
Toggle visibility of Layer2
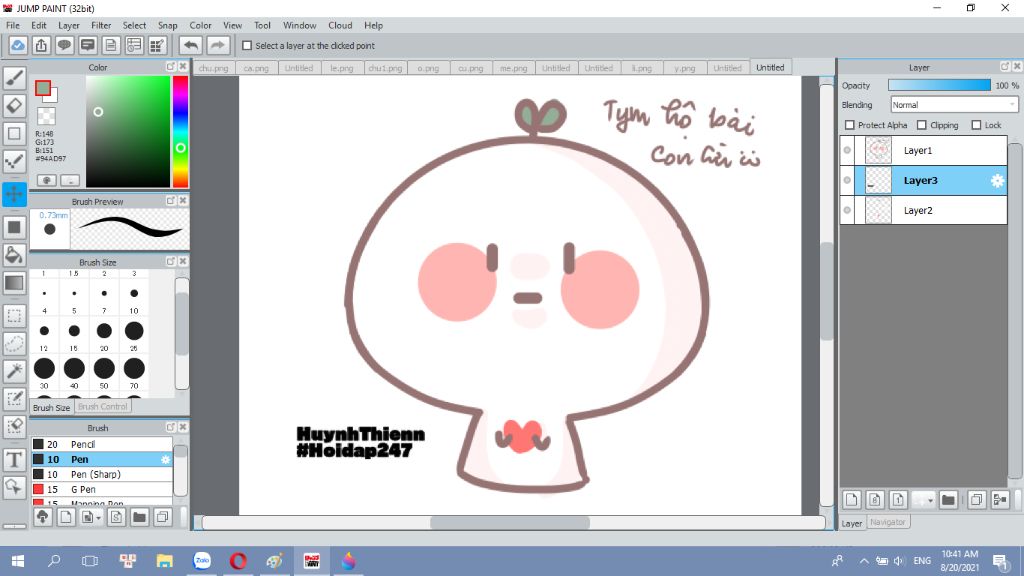coord(847,210)
